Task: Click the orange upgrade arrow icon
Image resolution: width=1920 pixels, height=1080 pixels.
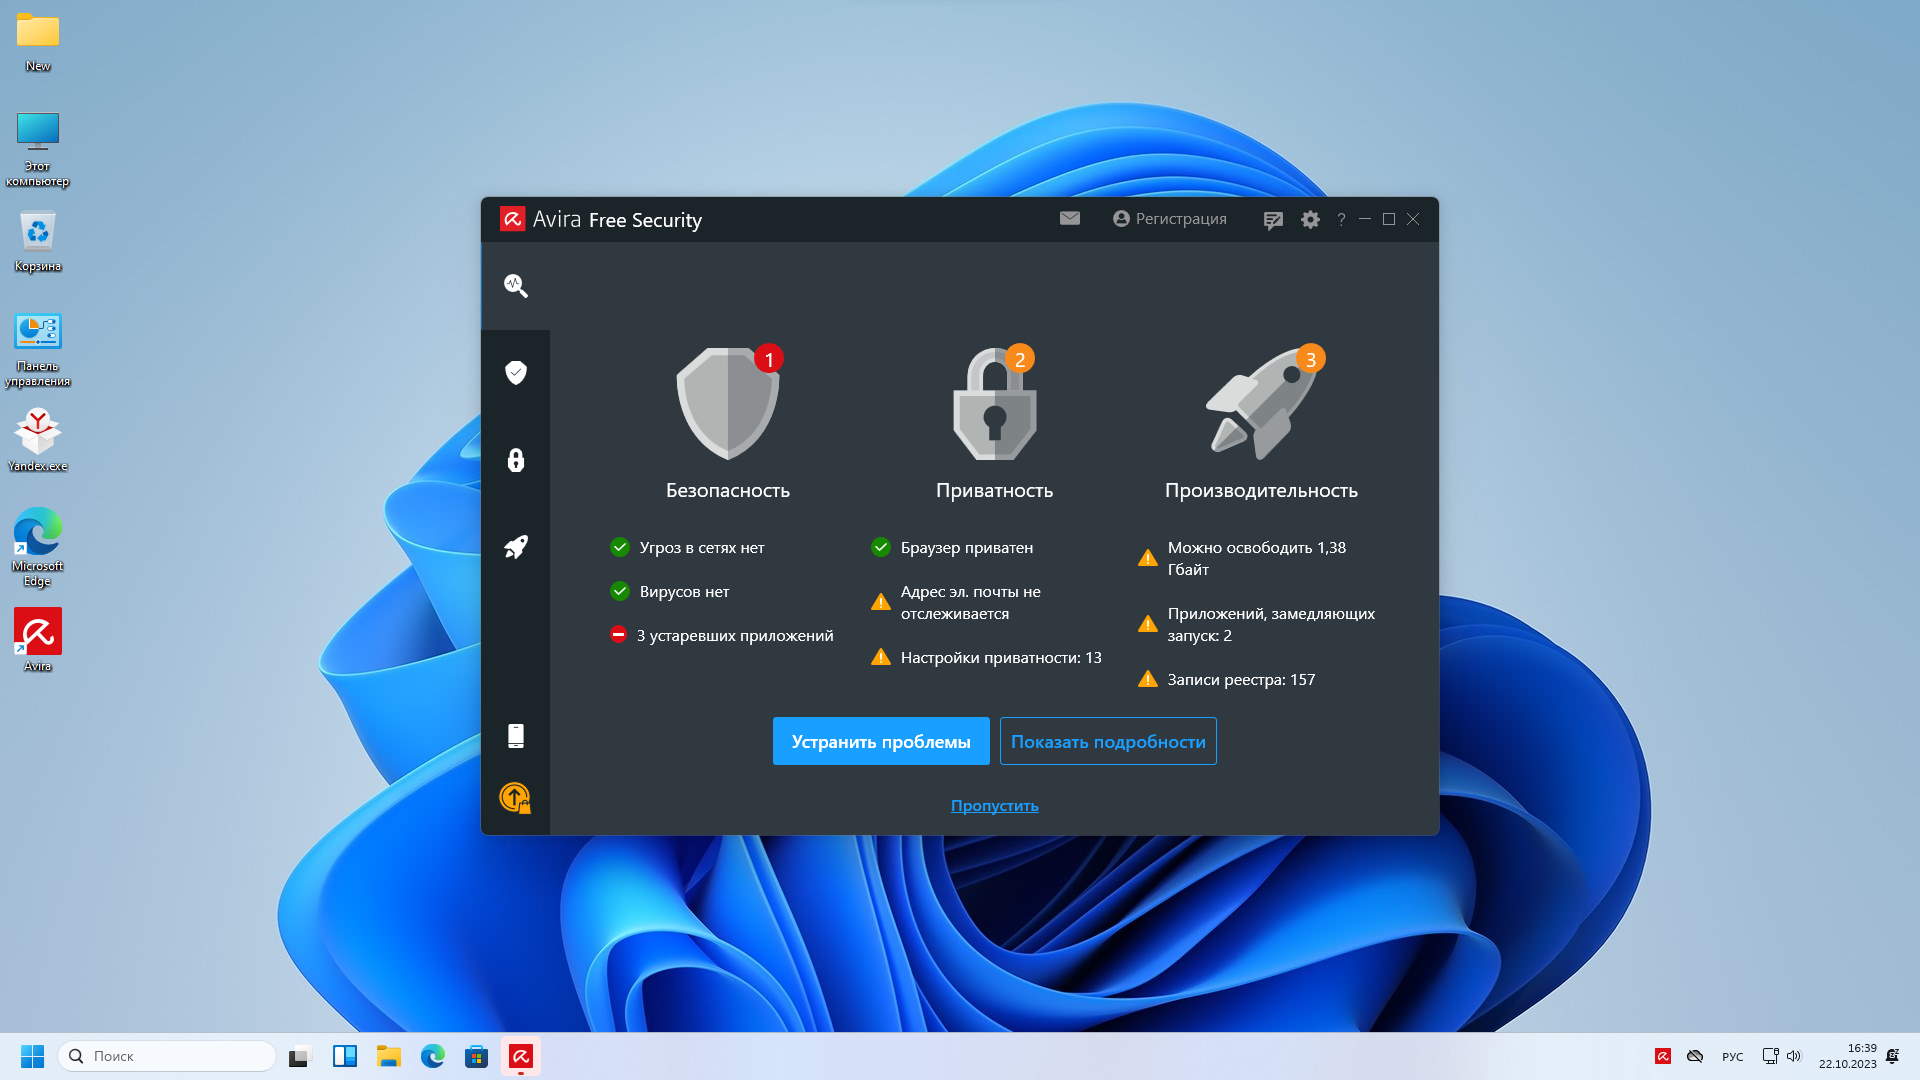Action: click(x=515, y=797)
